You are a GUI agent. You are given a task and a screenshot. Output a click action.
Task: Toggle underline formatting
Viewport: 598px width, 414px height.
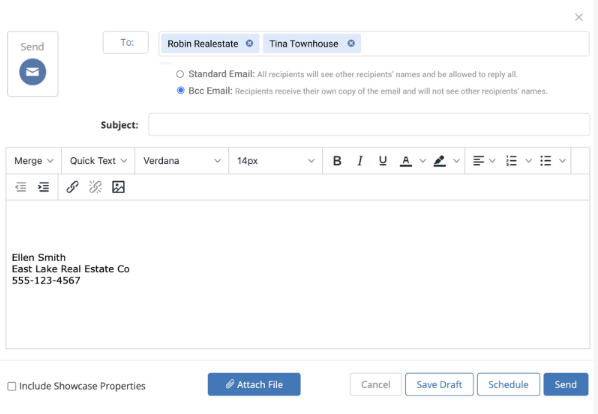tap(383, 161)
